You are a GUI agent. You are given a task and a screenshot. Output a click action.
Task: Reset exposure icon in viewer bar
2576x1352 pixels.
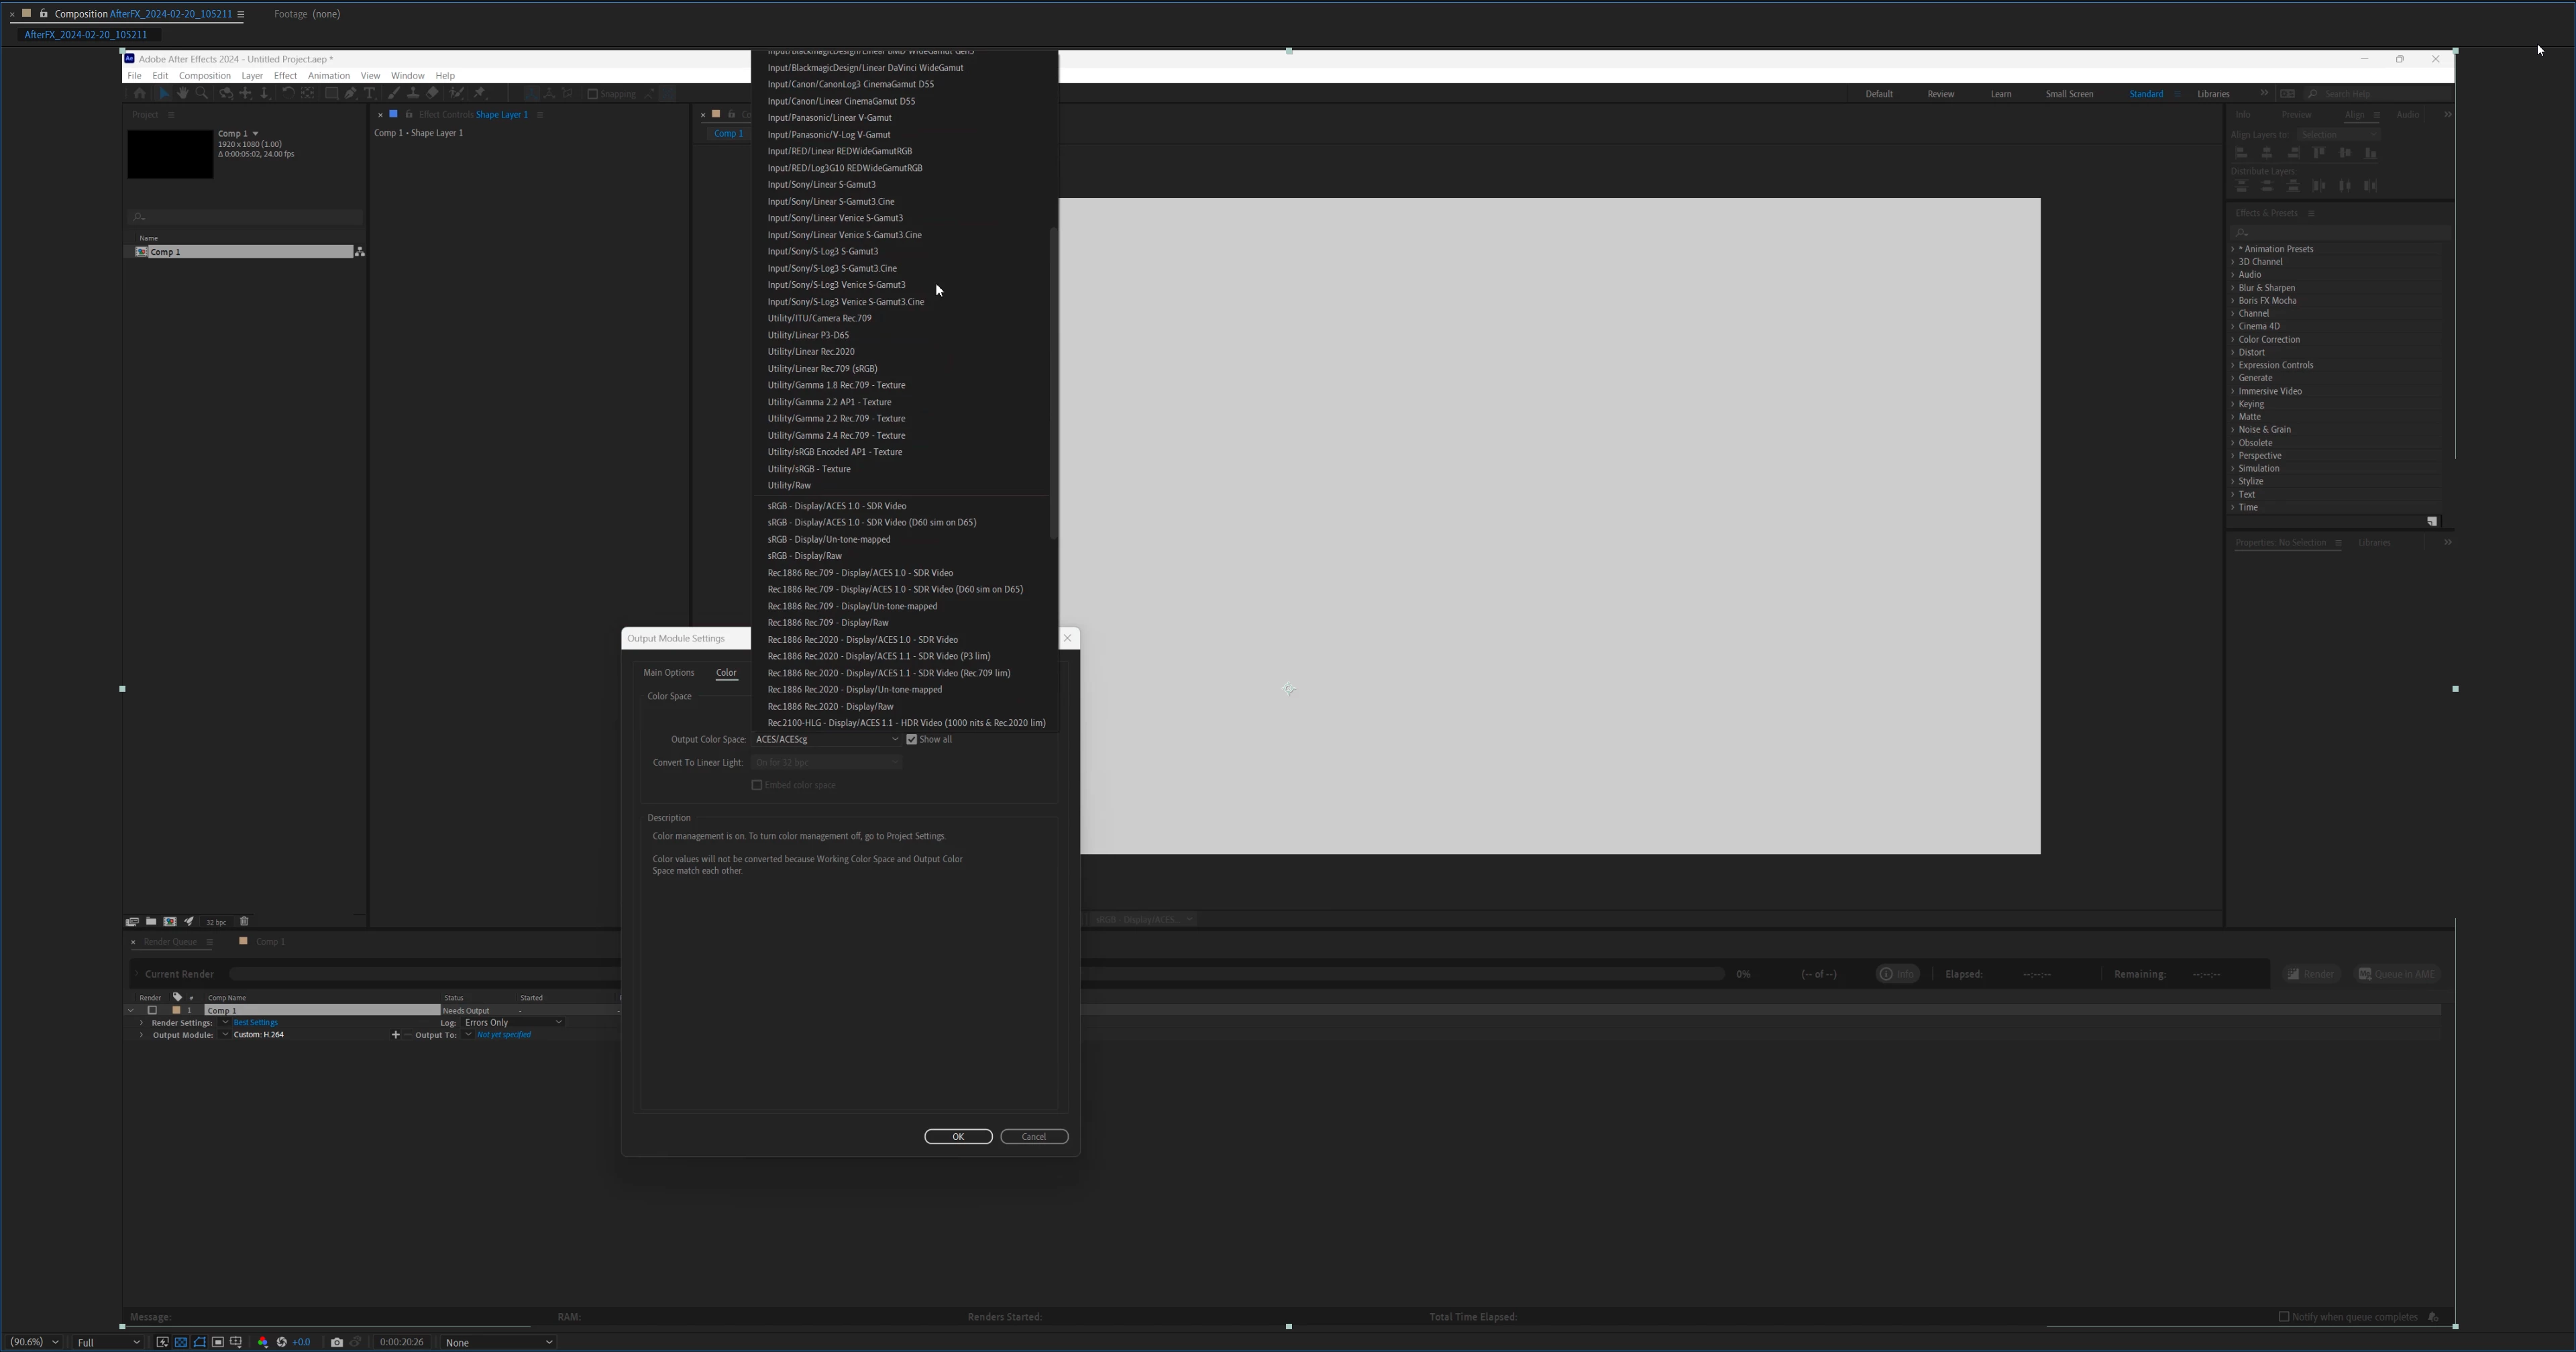tap(281, 1342)
